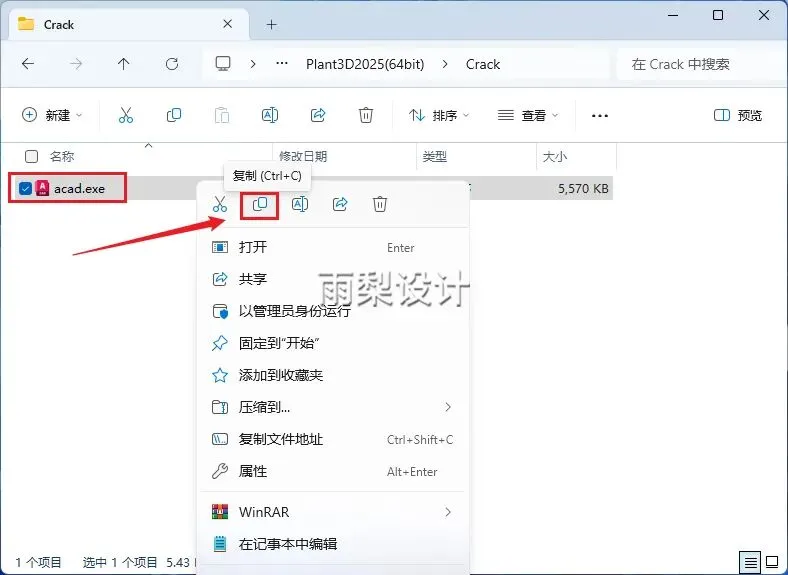Click the 1 个项目 status bar text
This screenshot has width=788, height=575.
(x=38, y=562)
